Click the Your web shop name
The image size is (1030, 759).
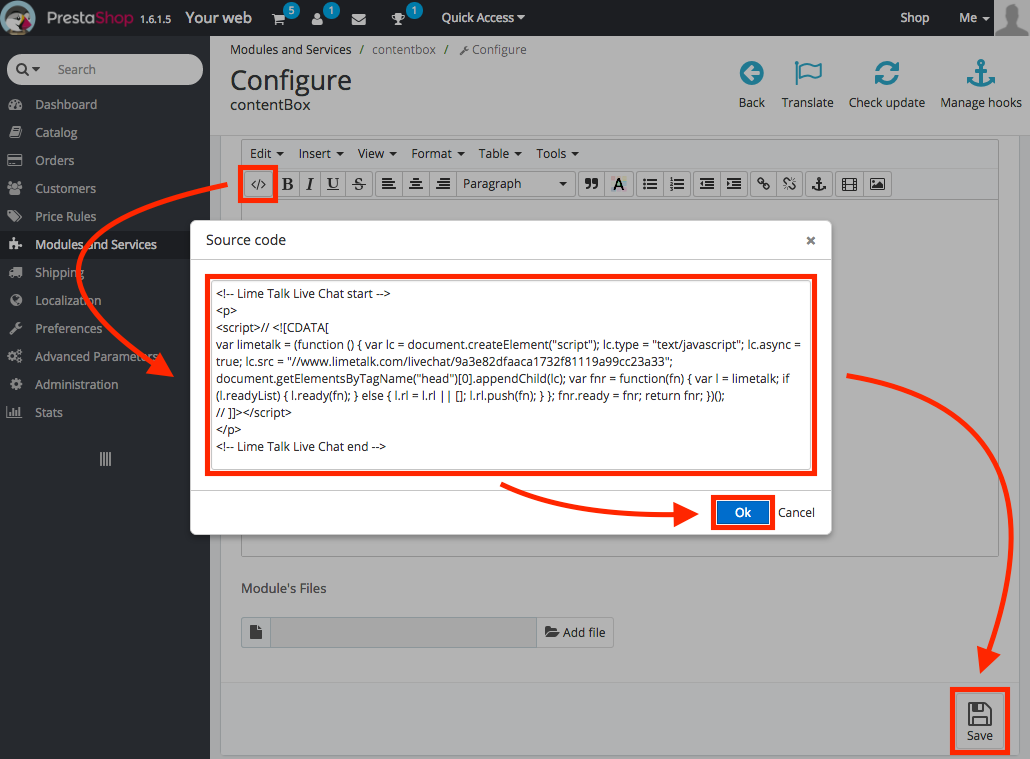[x=219, y=18]
